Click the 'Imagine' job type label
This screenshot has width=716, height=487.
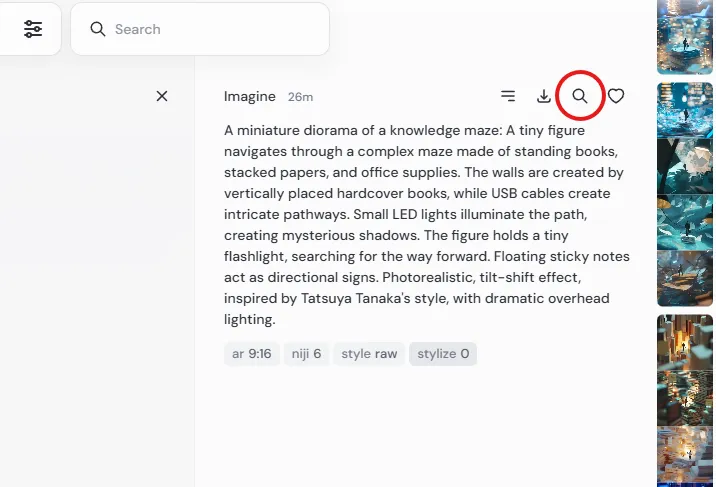pyautogui.click(x=250, y=96)
